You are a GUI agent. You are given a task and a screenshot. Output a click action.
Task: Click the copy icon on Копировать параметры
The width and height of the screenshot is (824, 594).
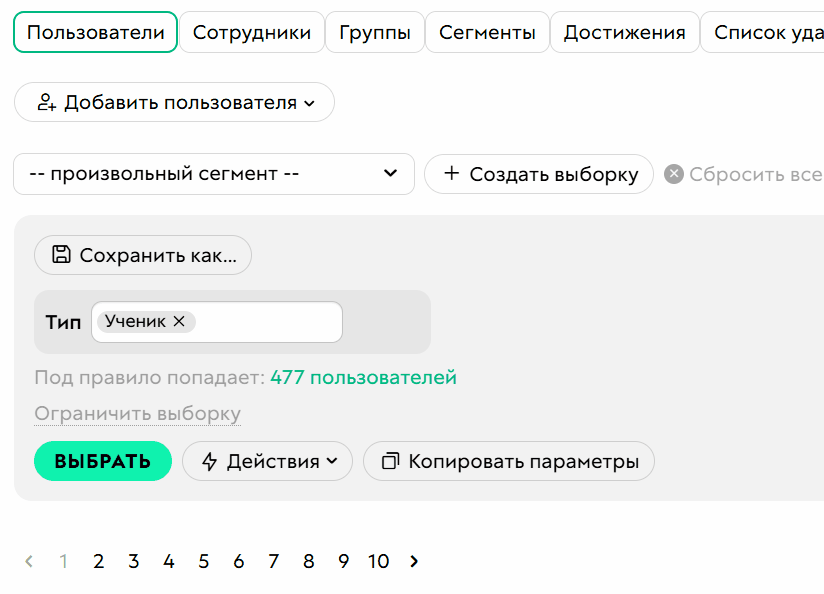(388, 461)
